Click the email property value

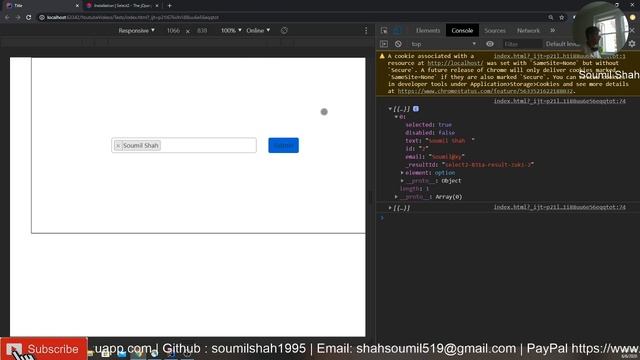[x=447, y=157]
